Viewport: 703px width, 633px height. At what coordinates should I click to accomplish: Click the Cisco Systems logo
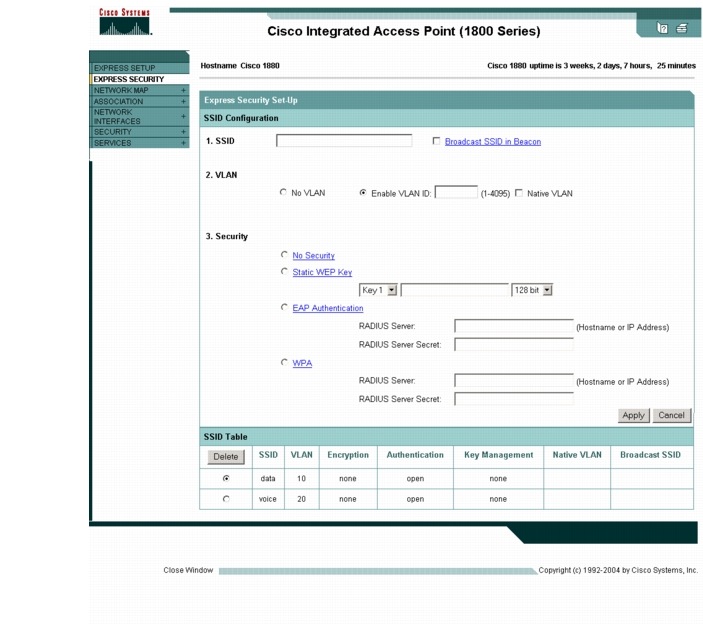(125, 22)
